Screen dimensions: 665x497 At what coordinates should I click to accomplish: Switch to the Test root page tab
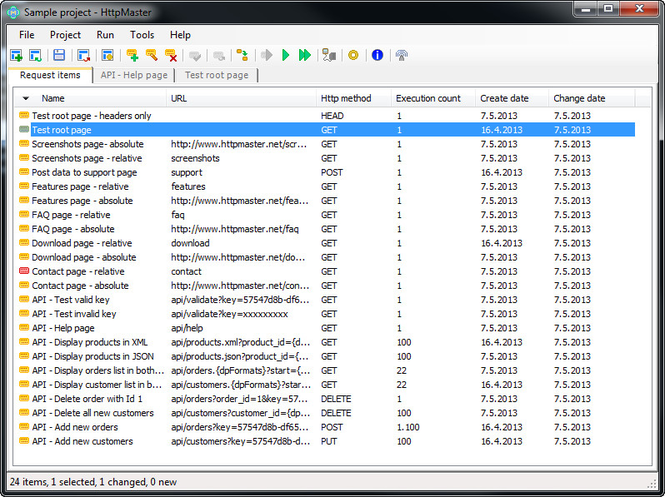[216, 75]
